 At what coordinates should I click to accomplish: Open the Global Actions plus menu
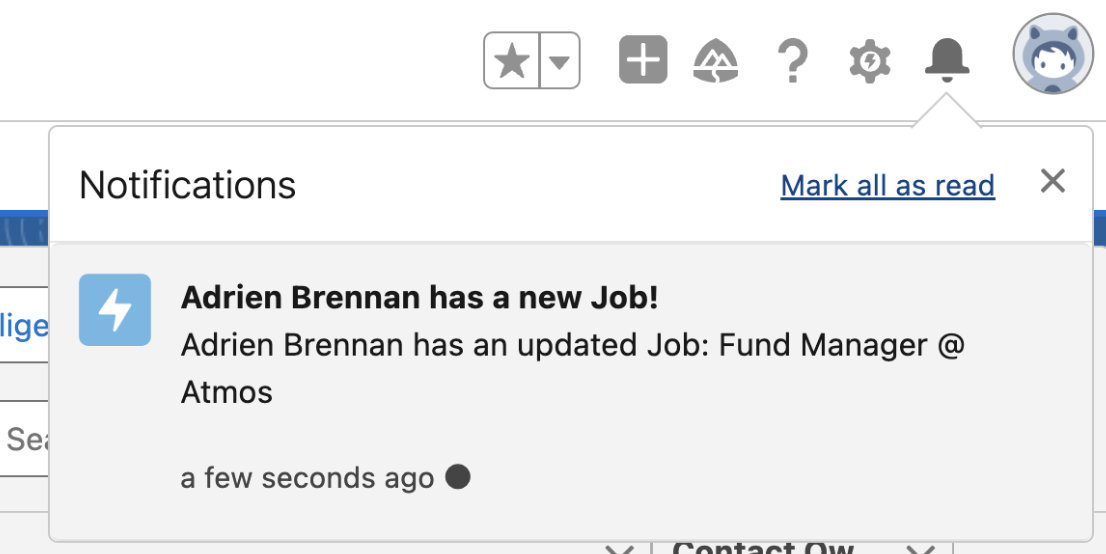pyautogui.click(x=643, y=60)
